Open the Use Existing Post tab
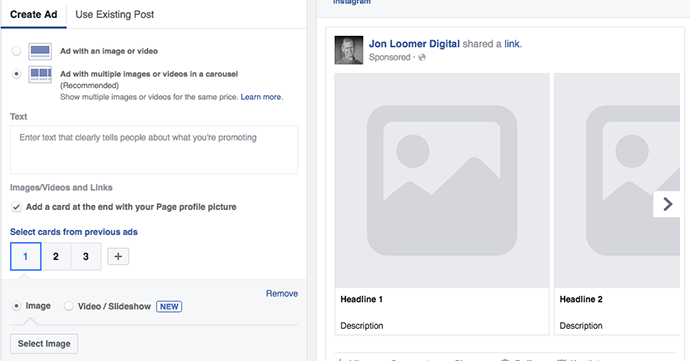 coord(114,15)
